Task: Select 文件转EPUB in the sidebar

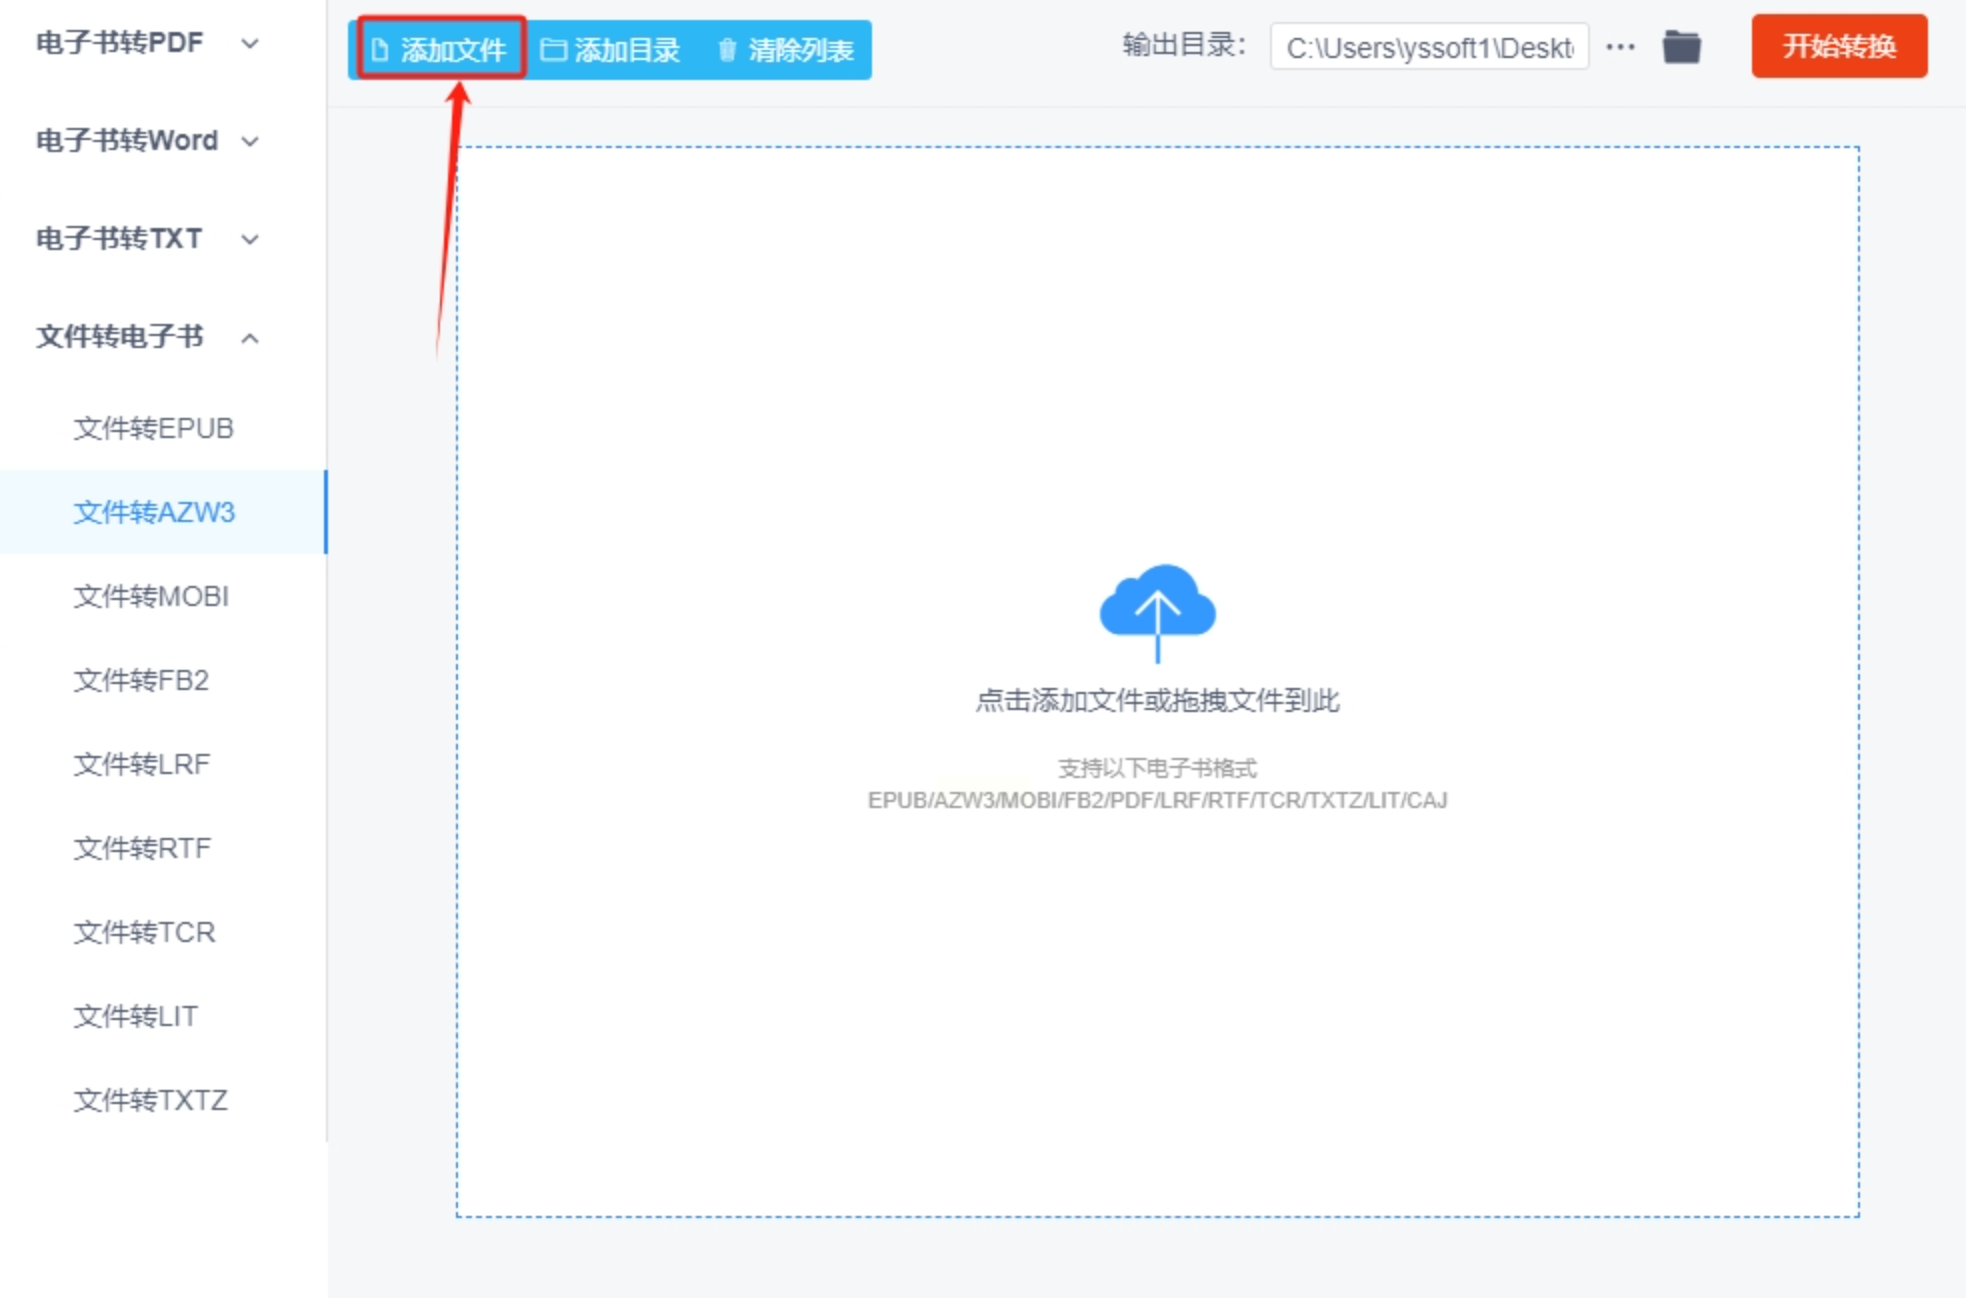Action: (x=153, y=428)
